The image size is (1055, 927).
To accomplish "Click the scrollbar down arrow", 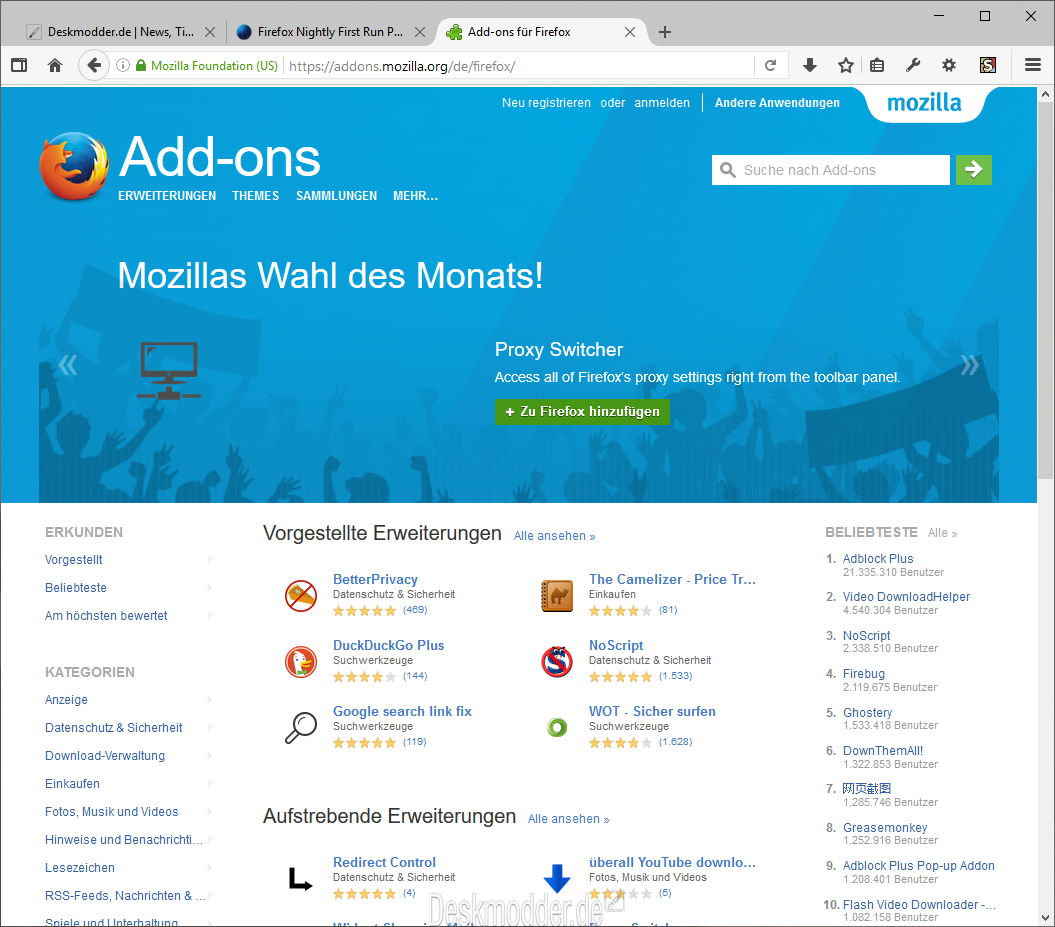I will tap(1045, 918).
